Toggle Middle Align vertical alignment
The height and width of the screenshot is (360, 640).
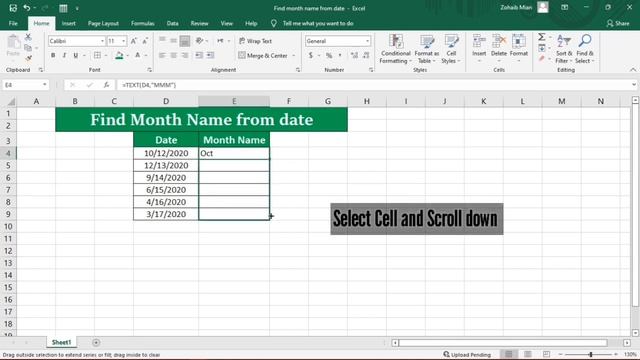point(173,41)
